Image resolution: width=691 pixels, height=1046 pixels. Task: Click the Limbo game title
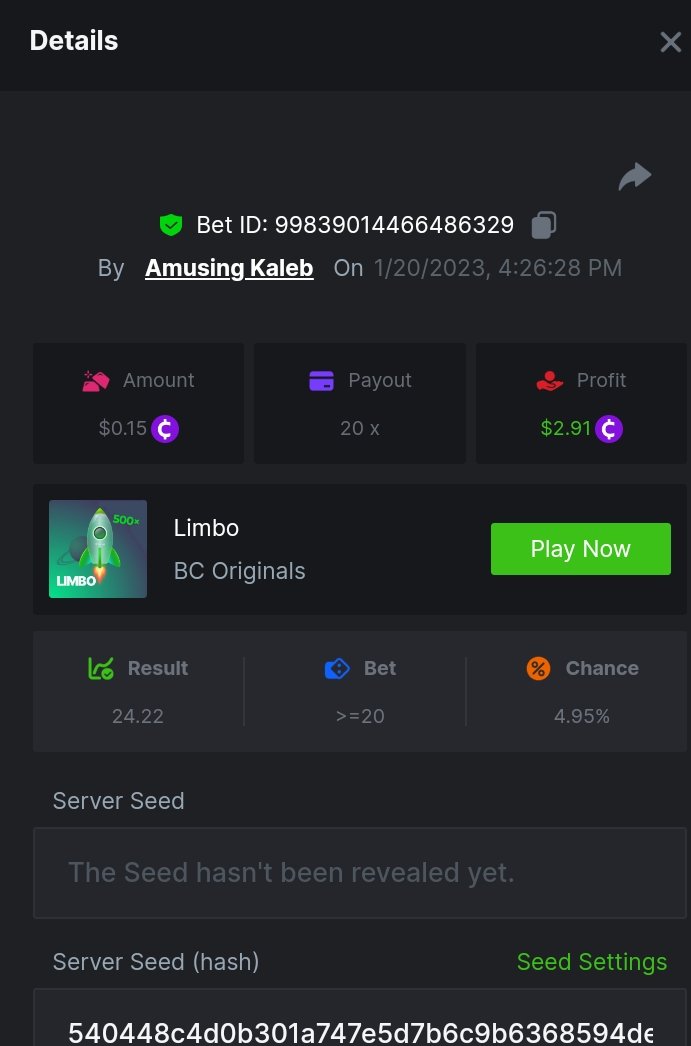point(206,528)
